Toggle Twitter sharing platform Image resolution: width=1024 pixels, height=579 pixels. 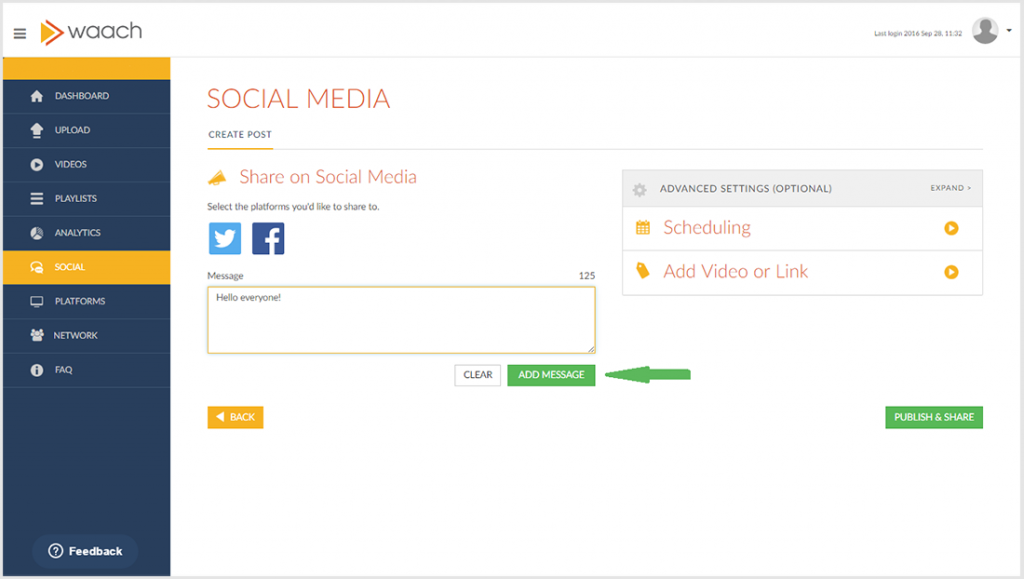(225, 238)
